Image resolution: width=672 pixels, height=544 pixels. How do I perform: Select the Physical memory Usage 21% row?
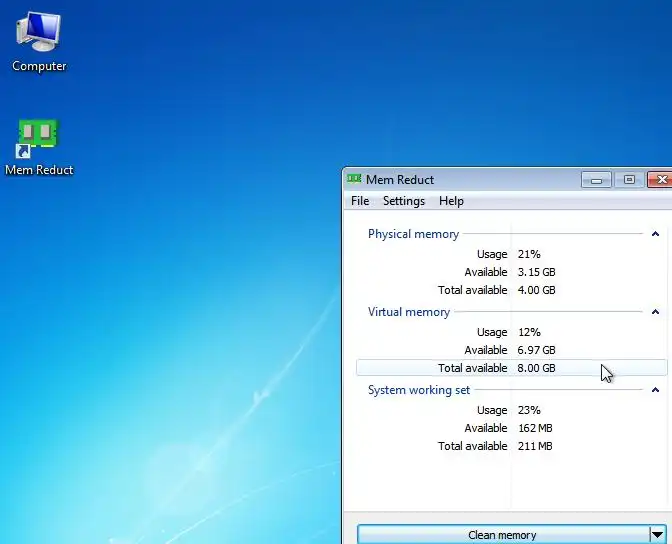tap(511, 254)
